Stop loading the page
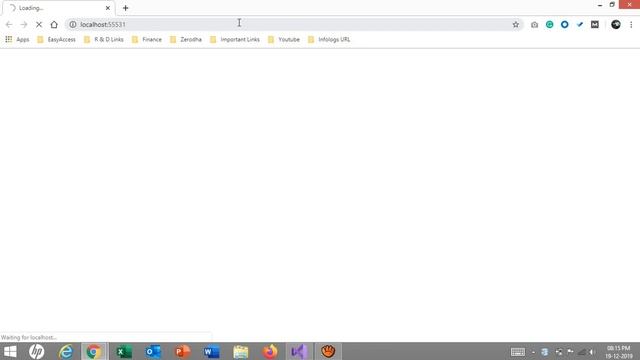The image size is (640, 360). (39, 24)
